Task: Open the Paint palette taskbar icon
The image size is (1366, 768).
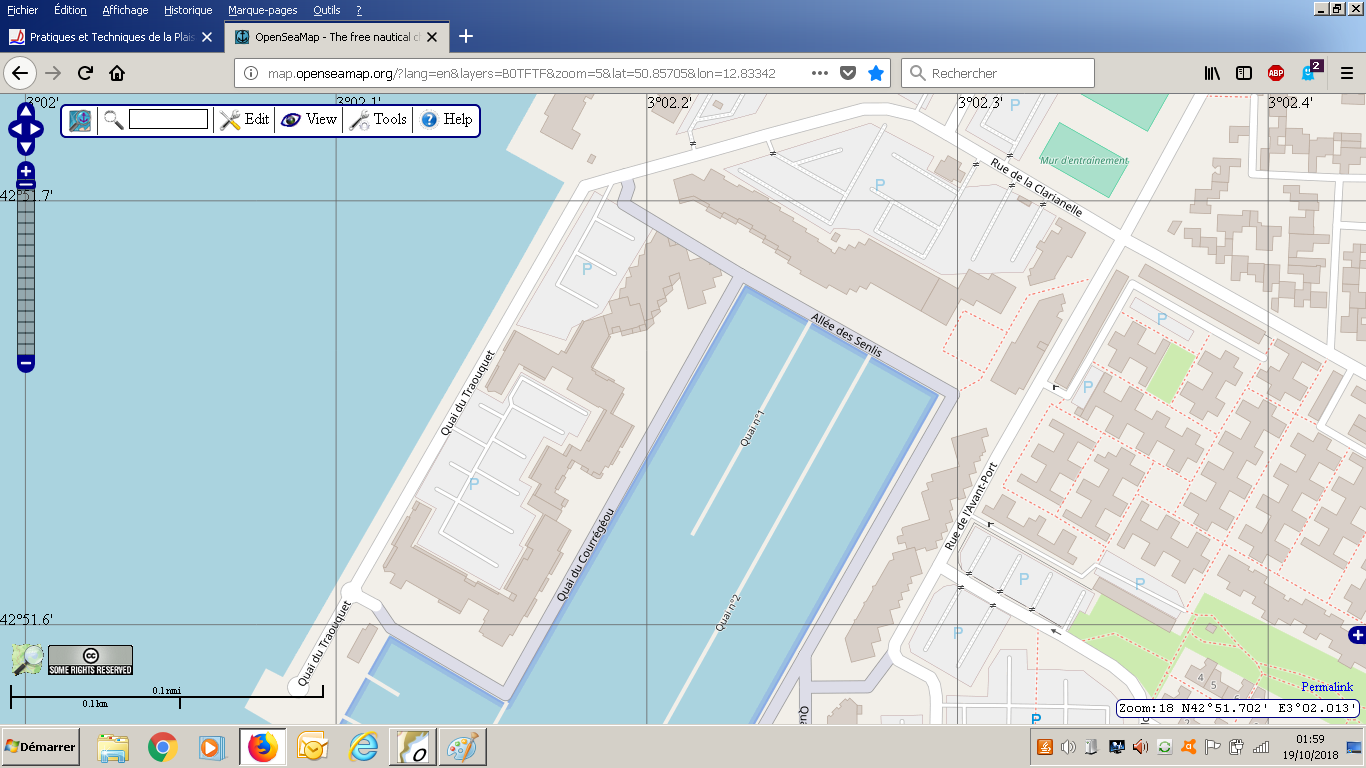Action: [461, 747]
